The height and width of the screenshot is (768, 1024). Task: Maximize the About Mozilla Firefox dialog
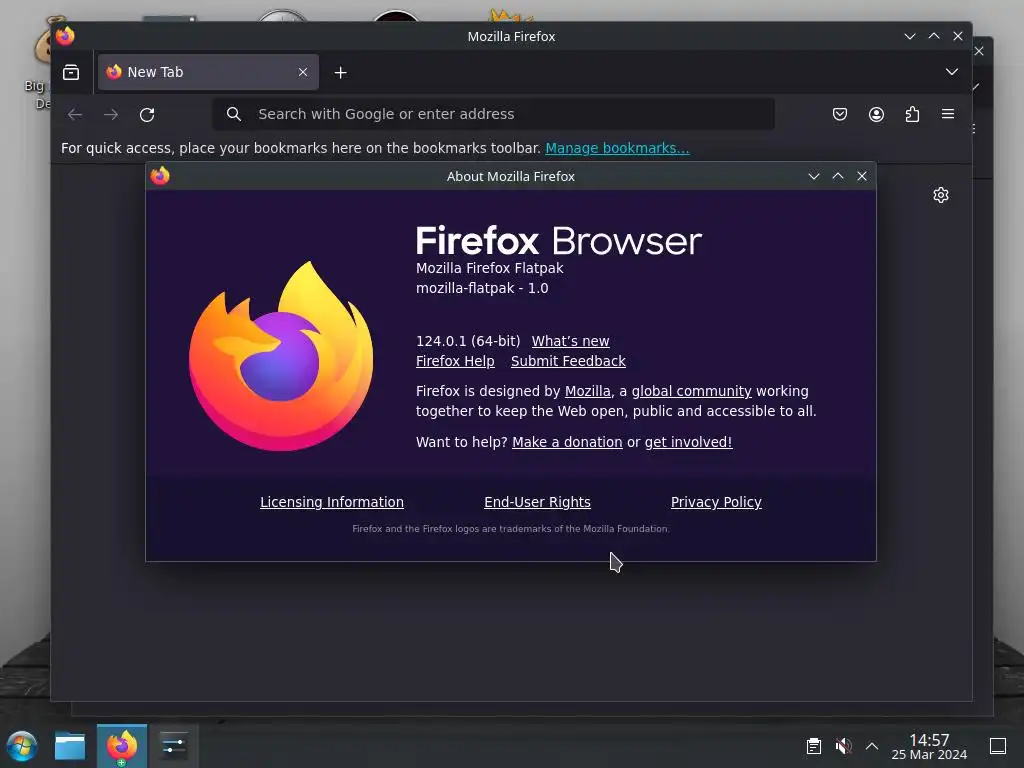tap(838, 176)
